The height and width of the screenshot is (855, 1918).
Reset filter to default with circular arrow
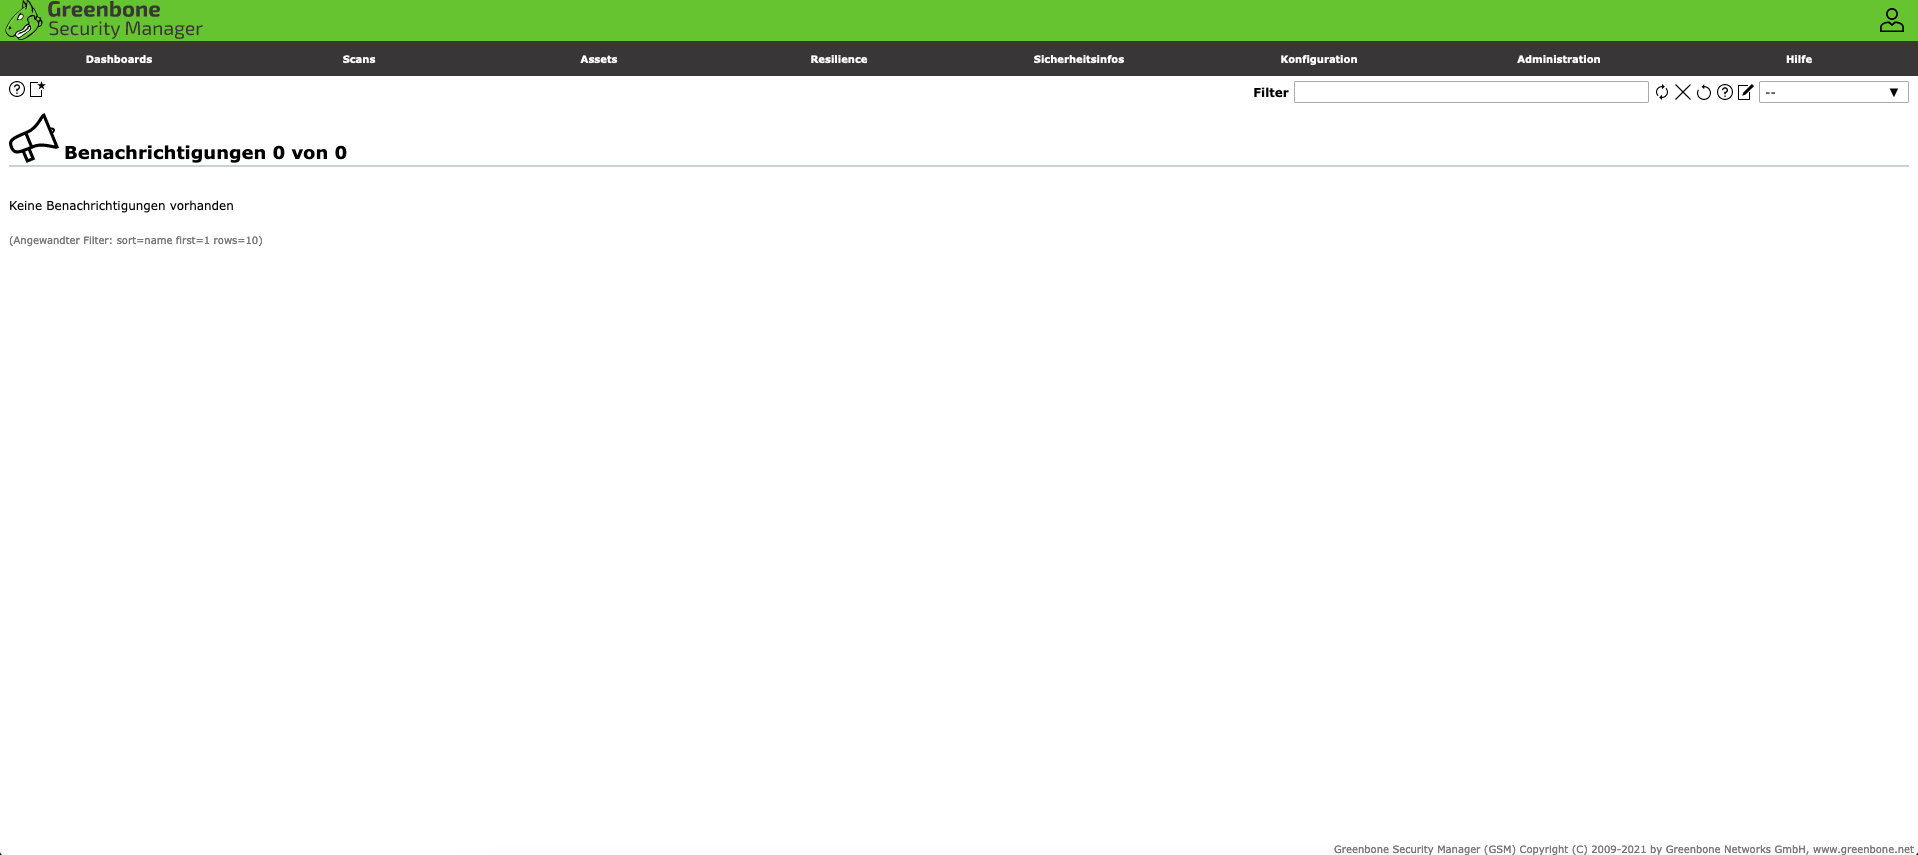(x=1704, y=92)
